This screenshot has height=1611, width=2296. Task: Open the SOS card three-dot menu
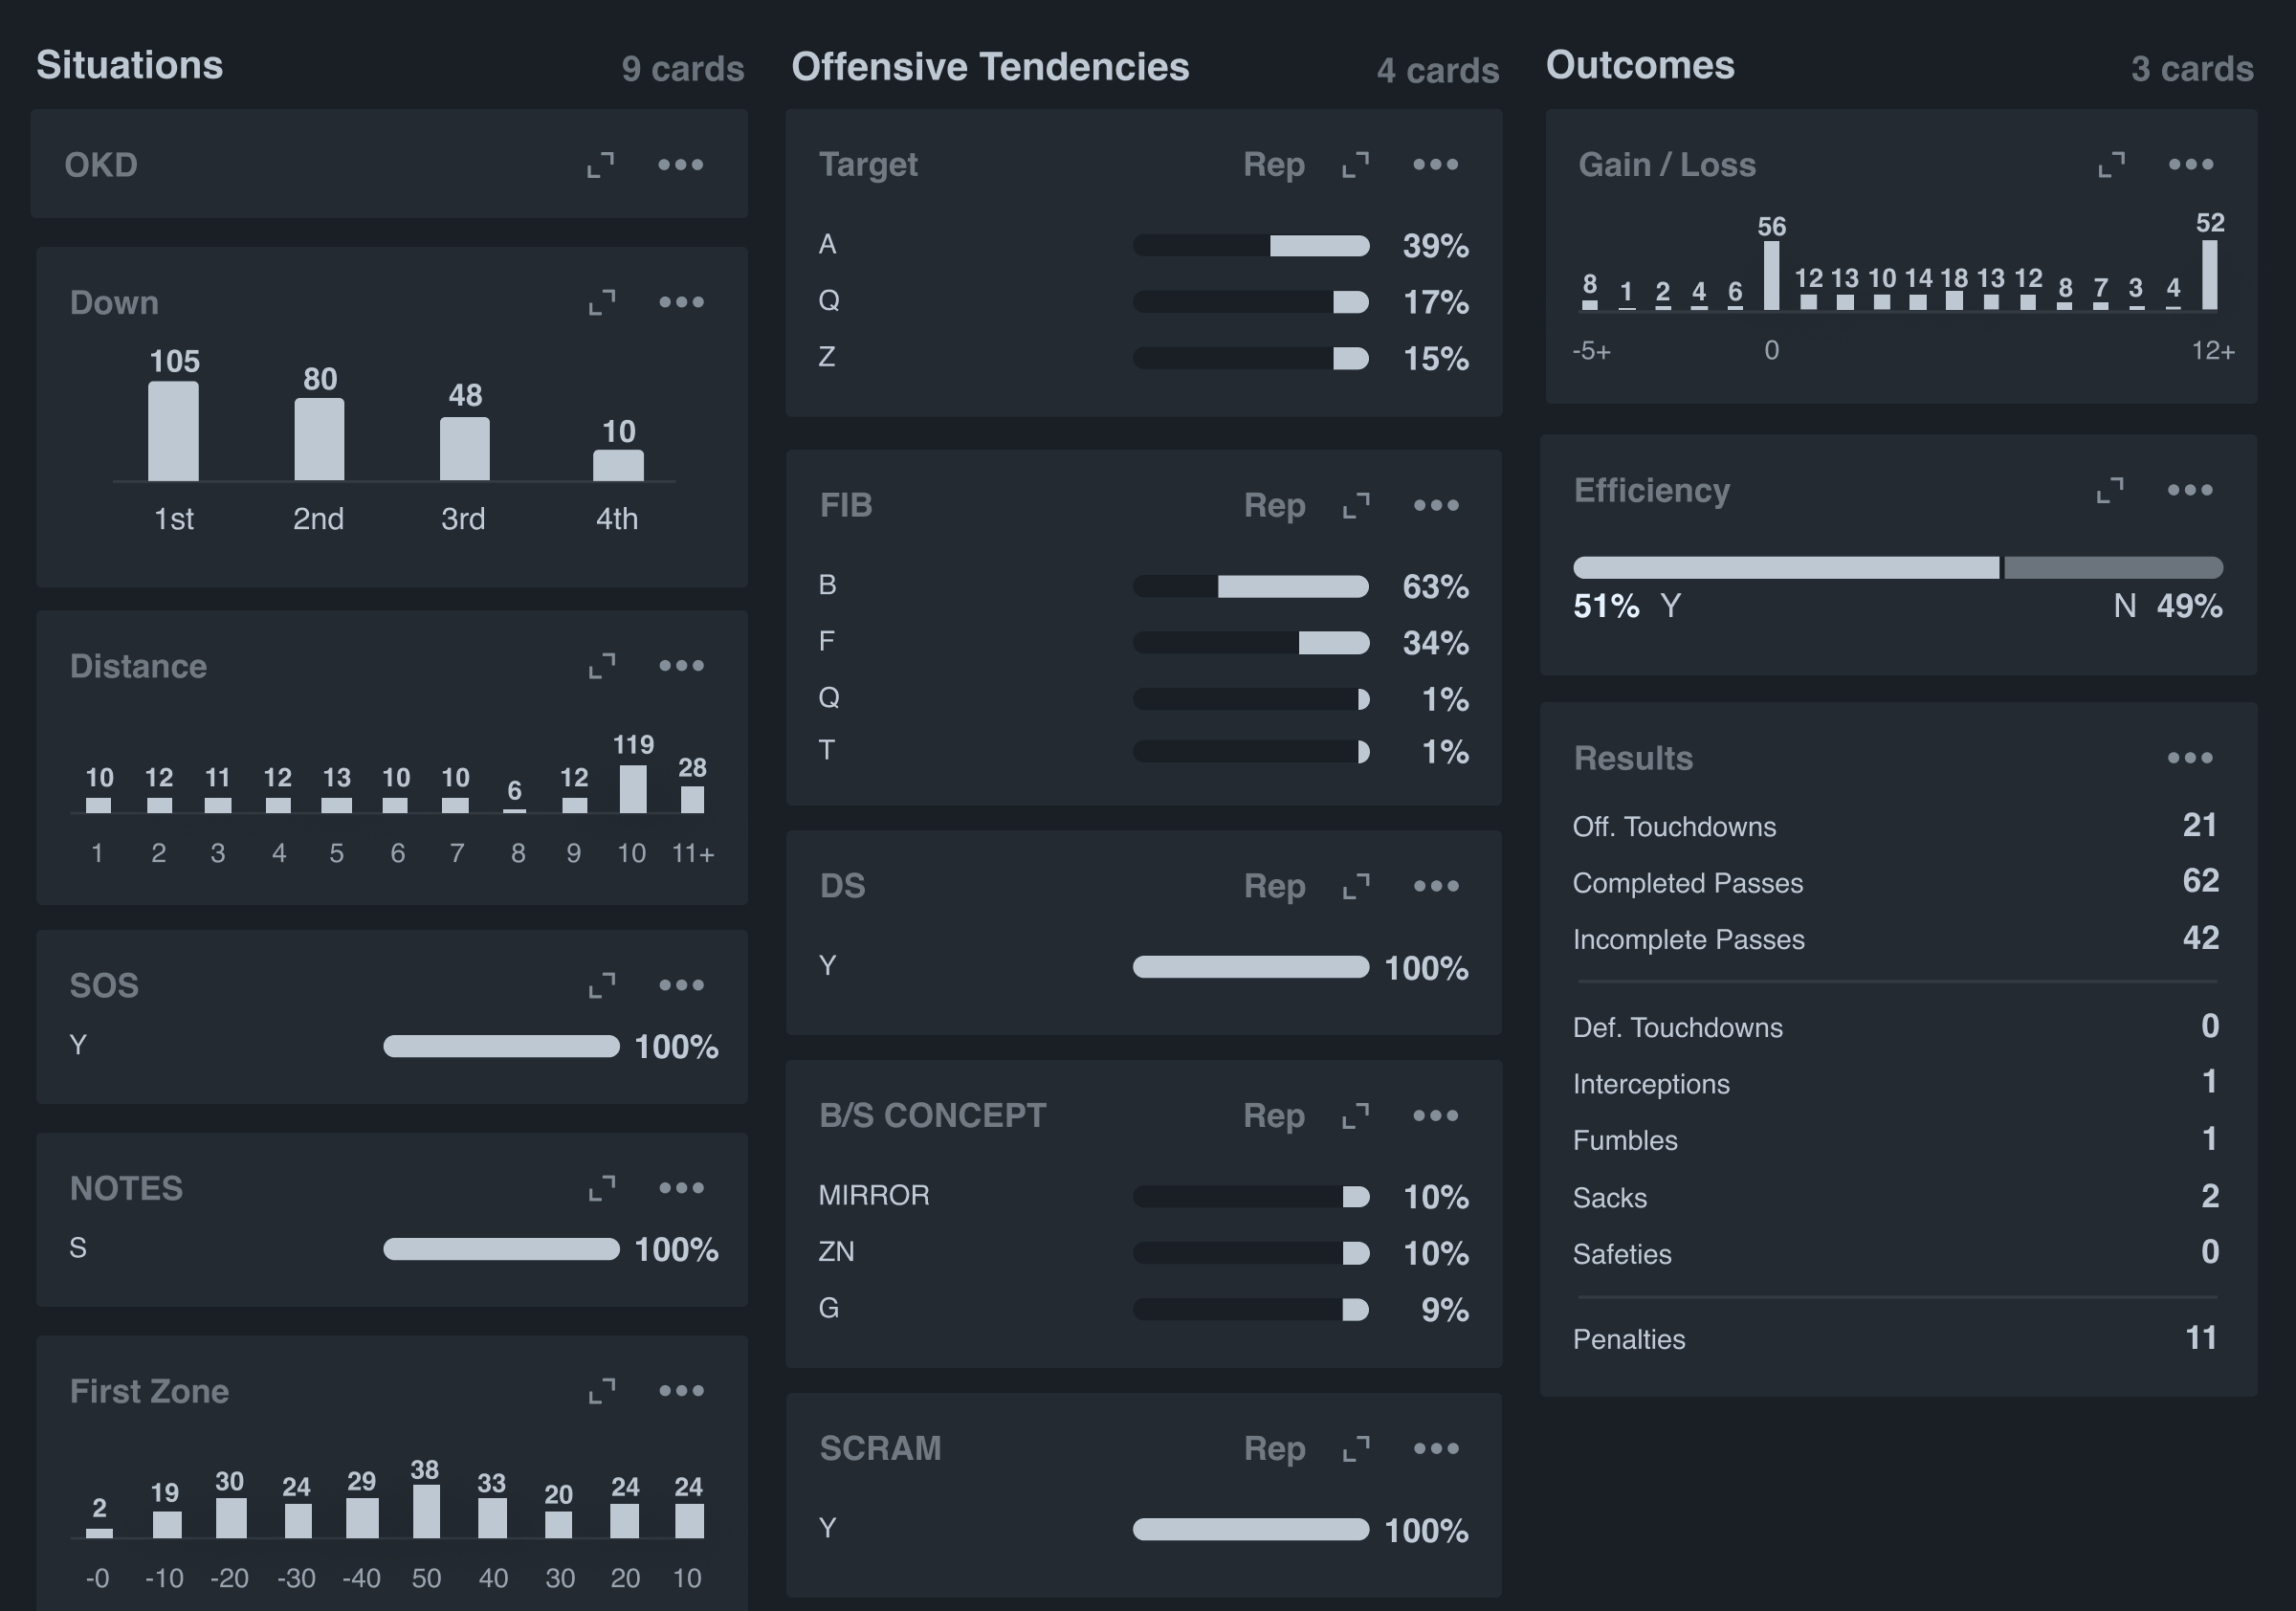coord(681,985)
